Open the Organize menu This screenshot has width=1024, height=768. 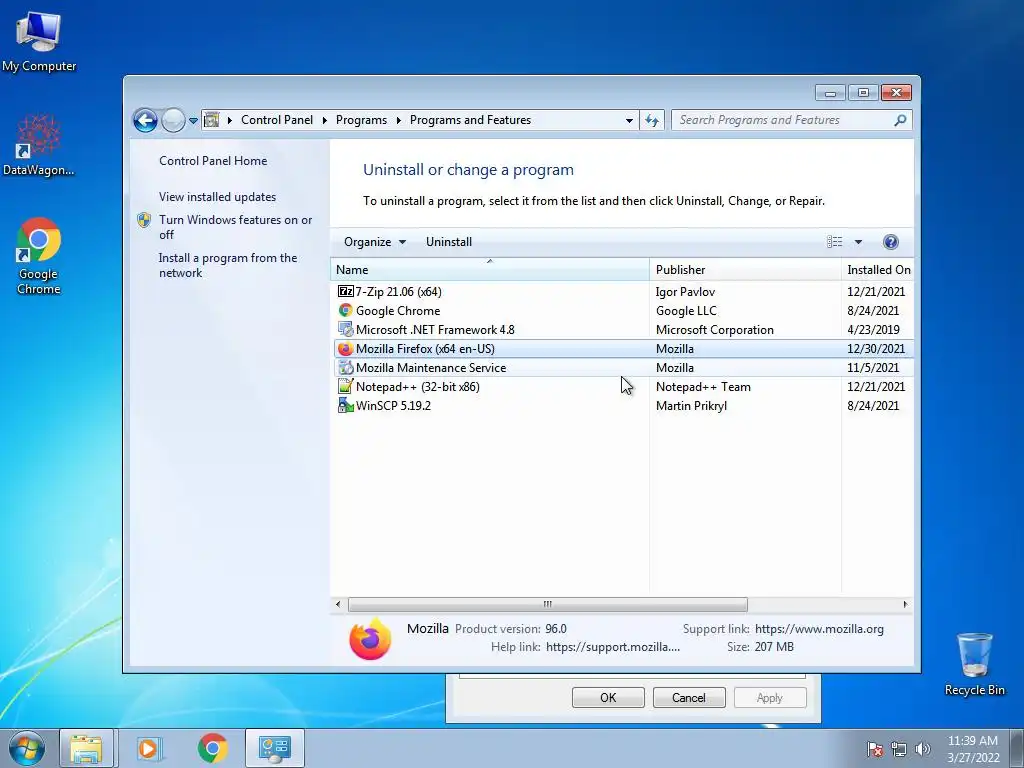click(375, 242)
